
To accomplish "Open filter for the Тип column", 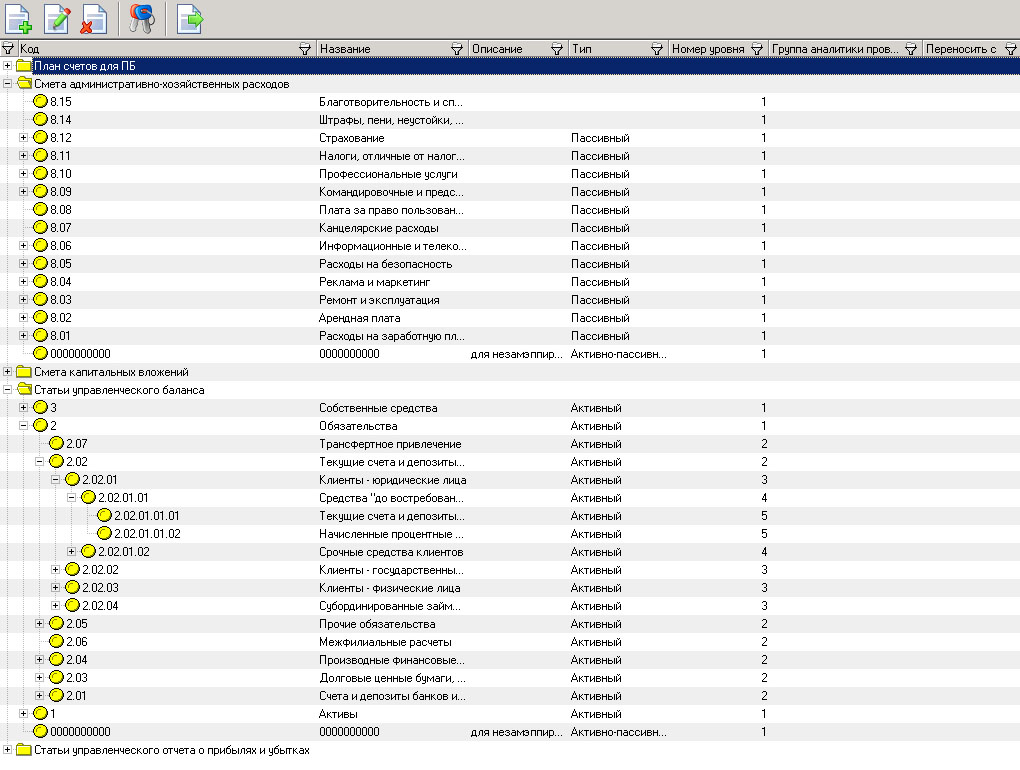I will coord(657,49).
